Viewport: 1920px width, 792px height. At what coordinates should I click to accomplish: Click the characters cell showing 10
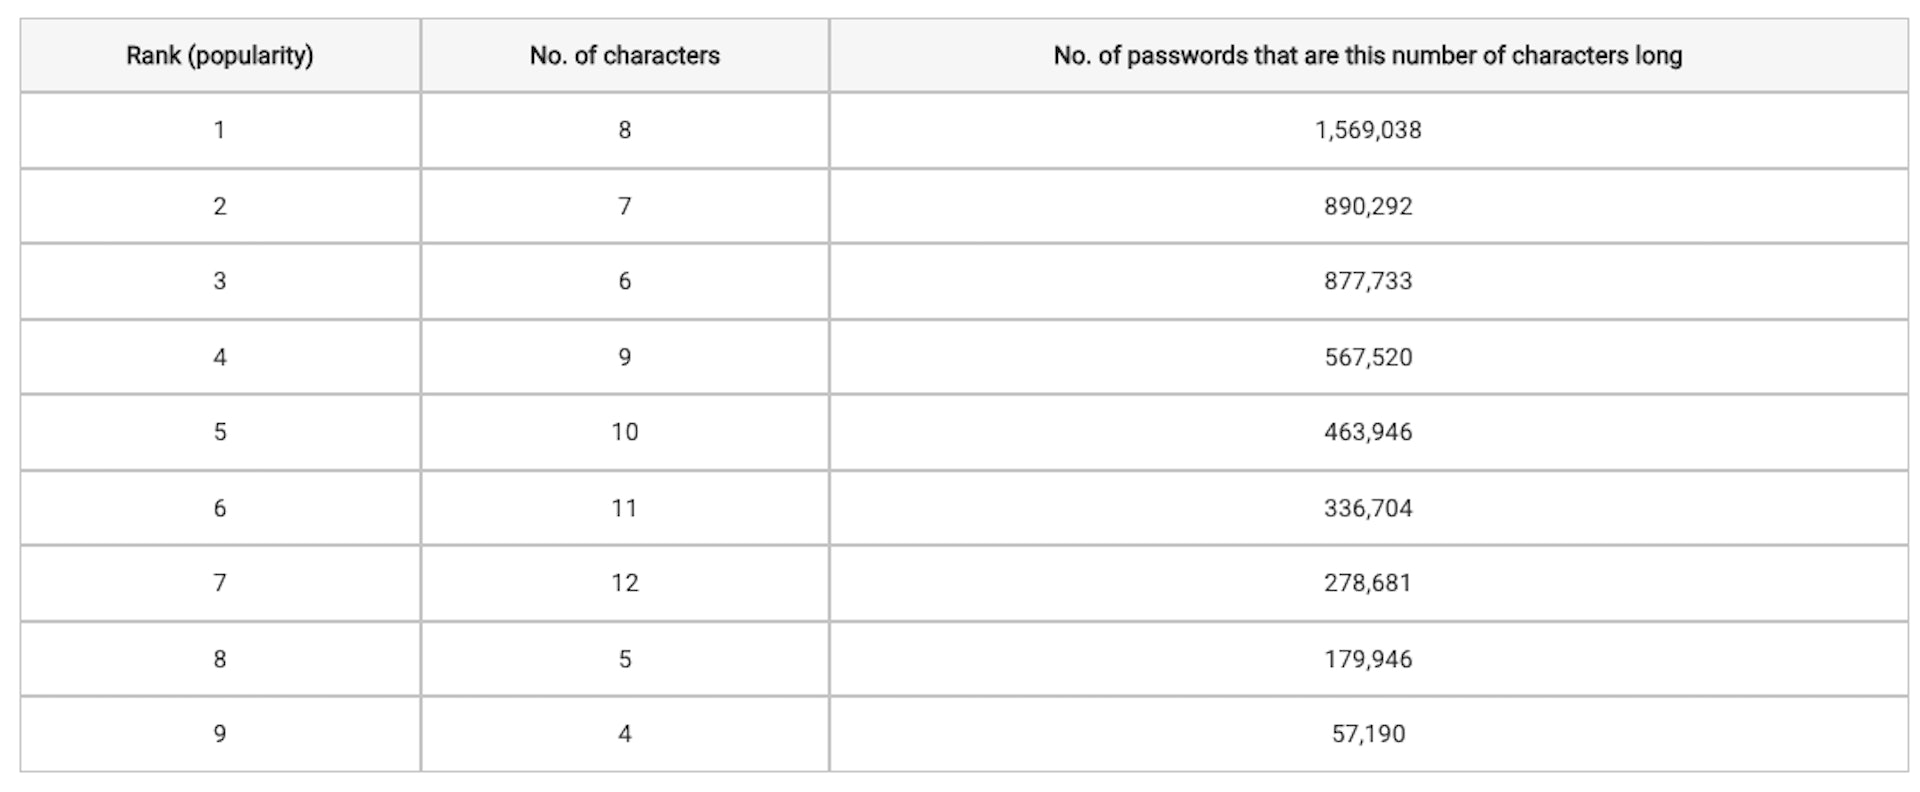pos(625,432)
